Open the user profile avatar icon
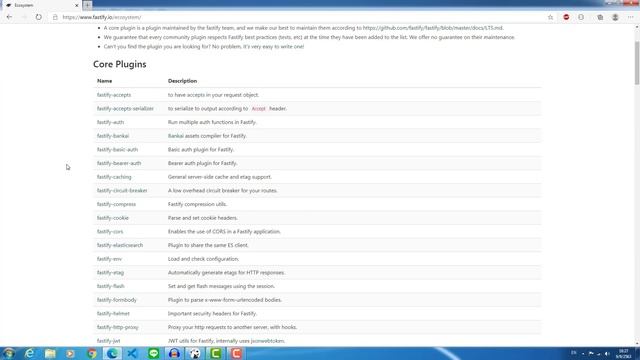 [615, 17]
